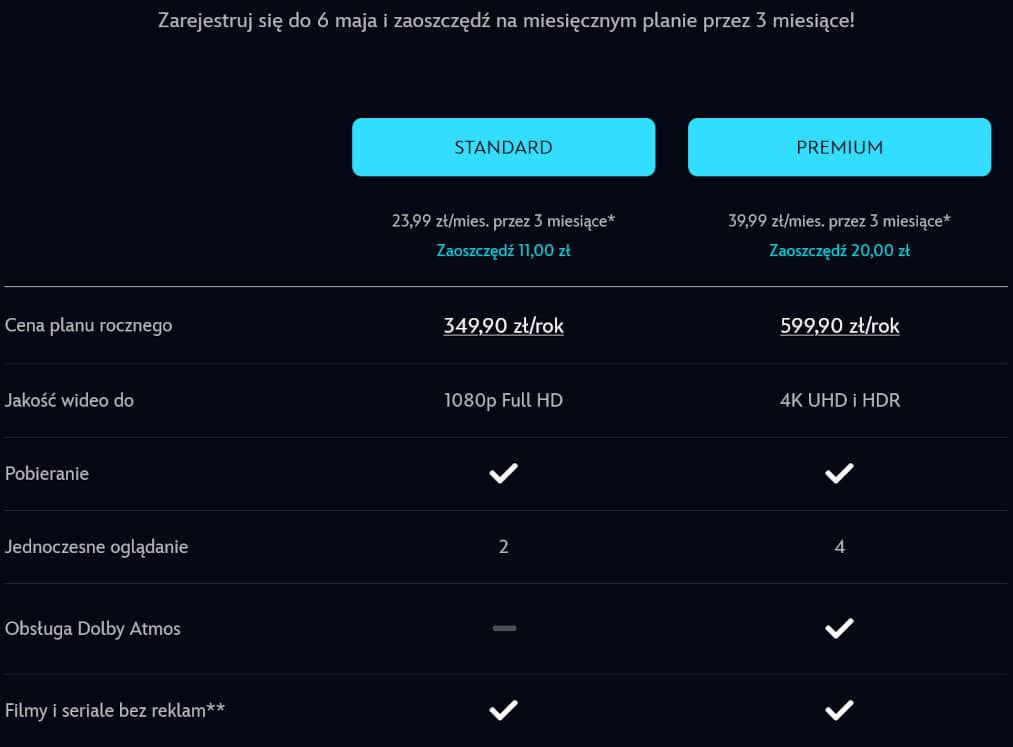The width and height of the screenshot is (1013, 747).
Task: Click the '4K UHD i HDR' quality text
Action: pos(839,400)
